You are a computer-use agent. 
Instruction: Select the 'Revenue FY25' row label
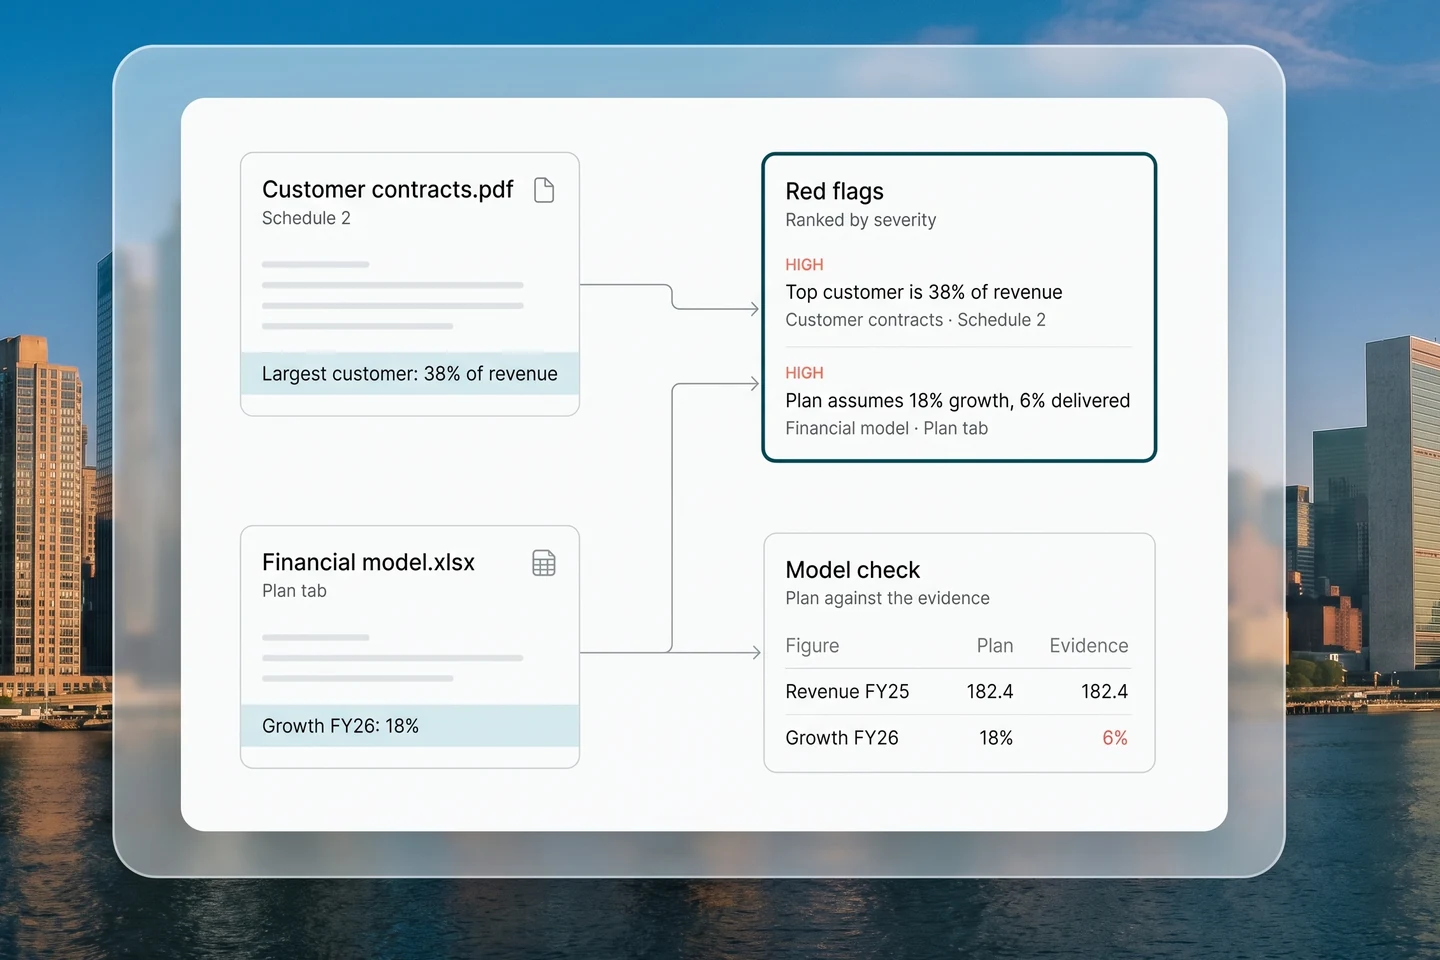(848, 692)
